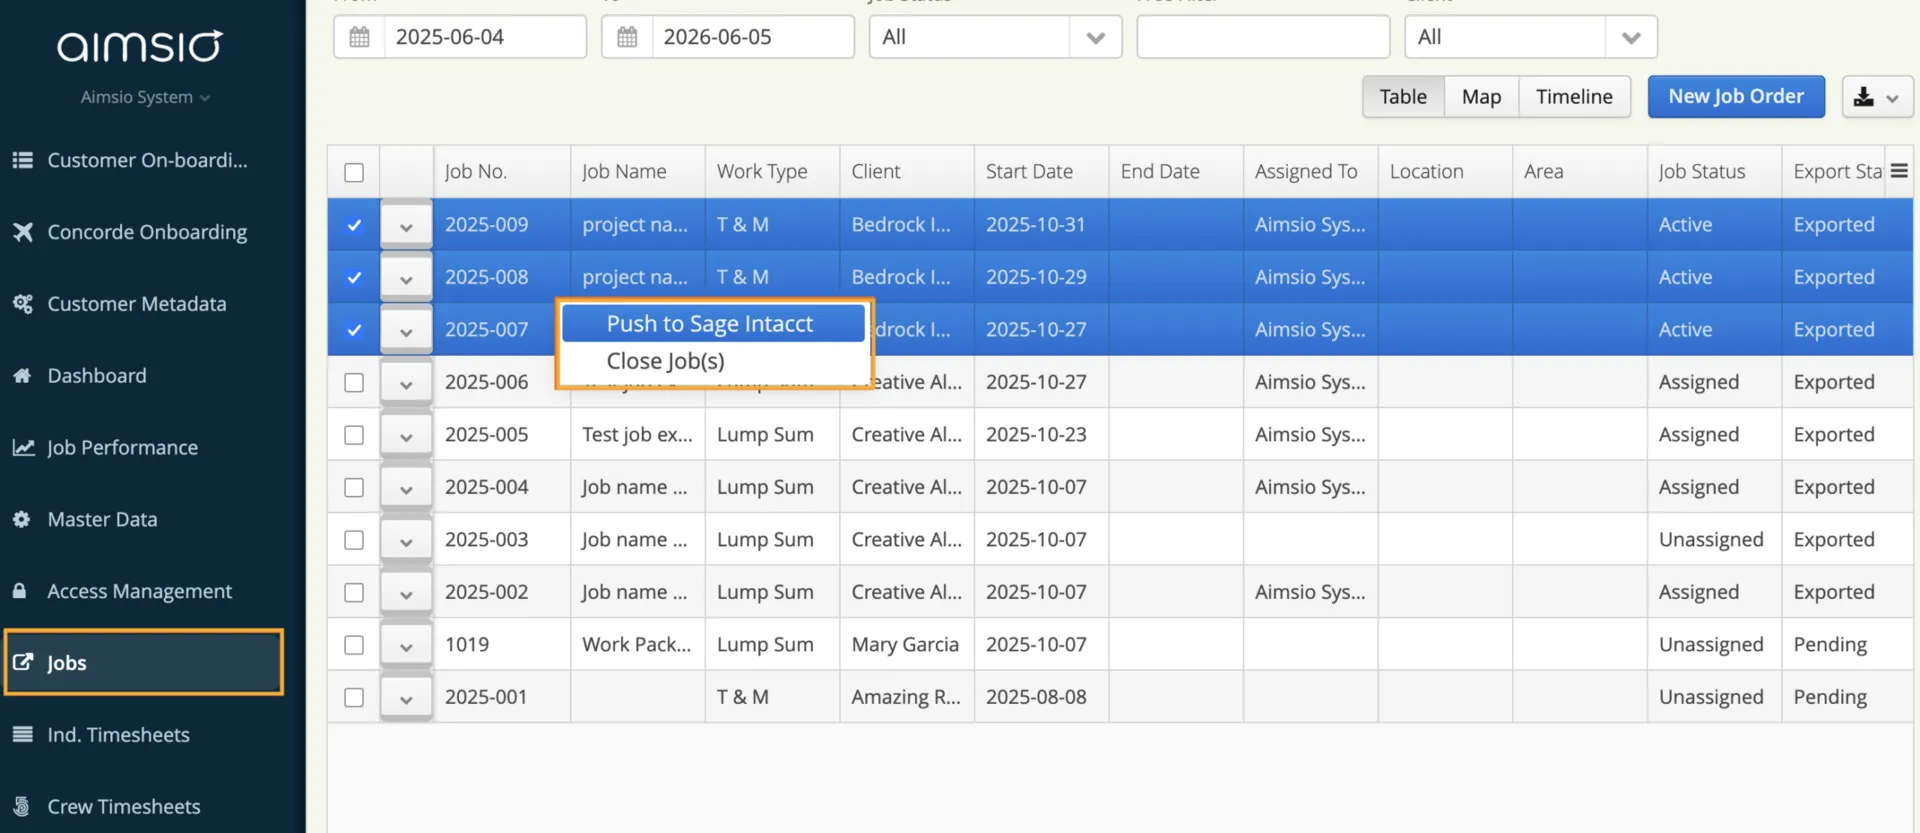Expand row actions for job 2025-008
The image size is (1920, 833).
coord(406,278)
